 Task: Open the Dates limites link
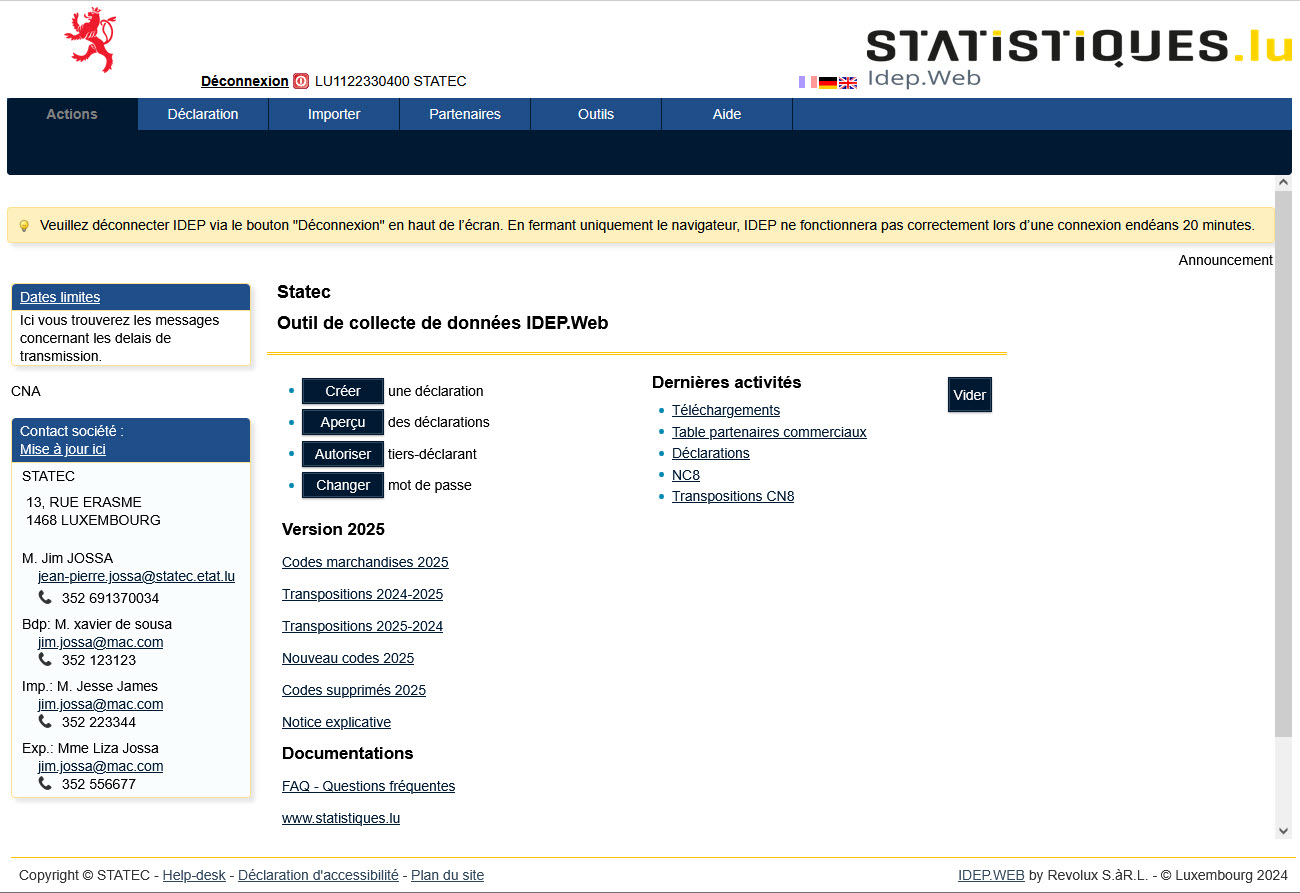pos(60,297)
